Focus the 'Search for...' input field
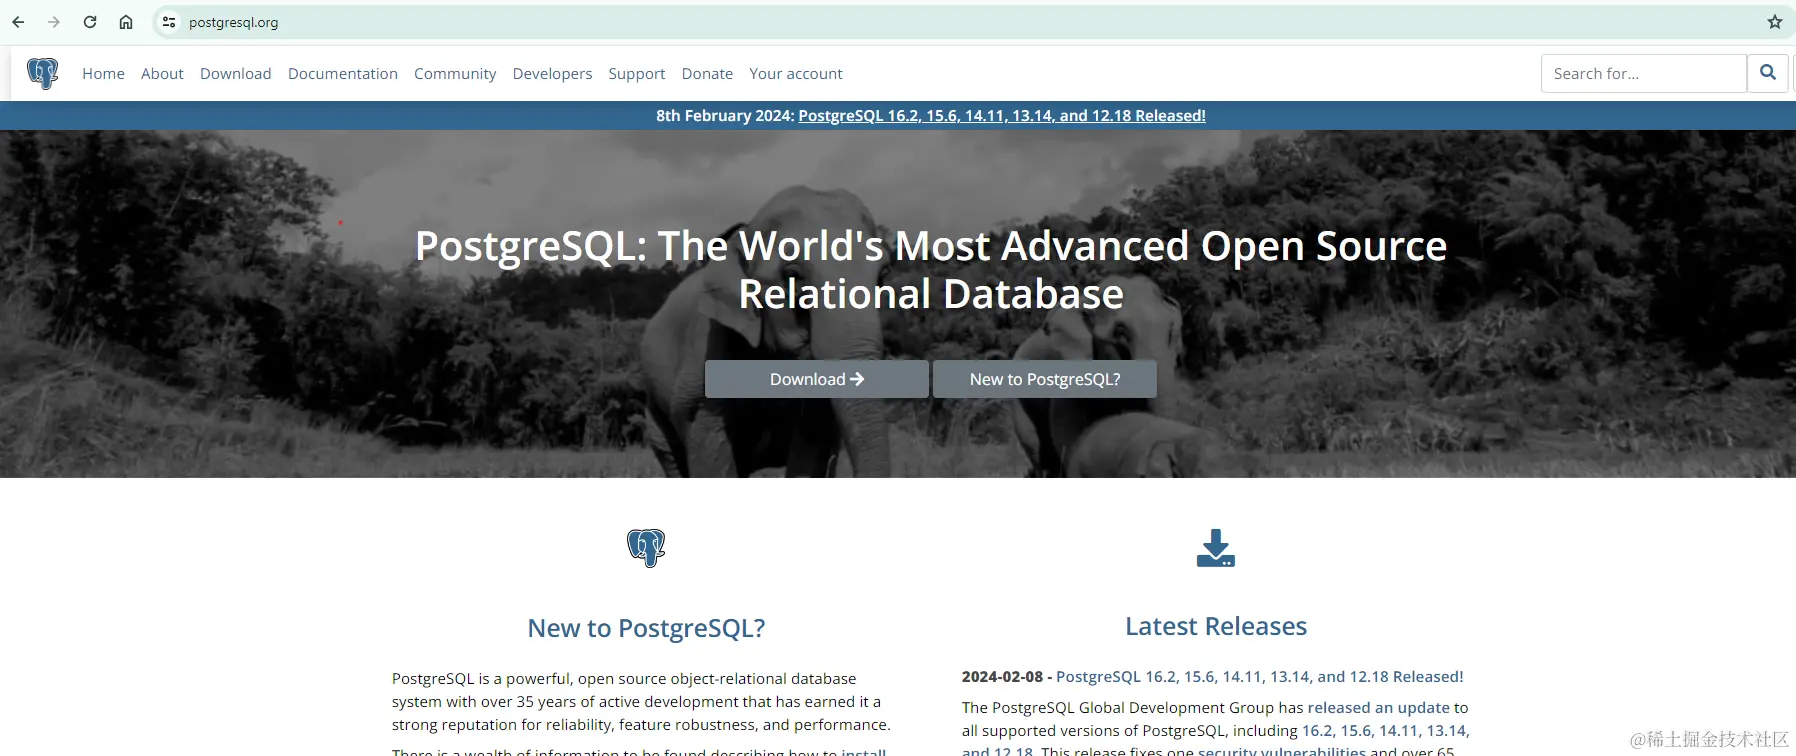The width and height of the screenshot is (1796, 756). 1644,73
